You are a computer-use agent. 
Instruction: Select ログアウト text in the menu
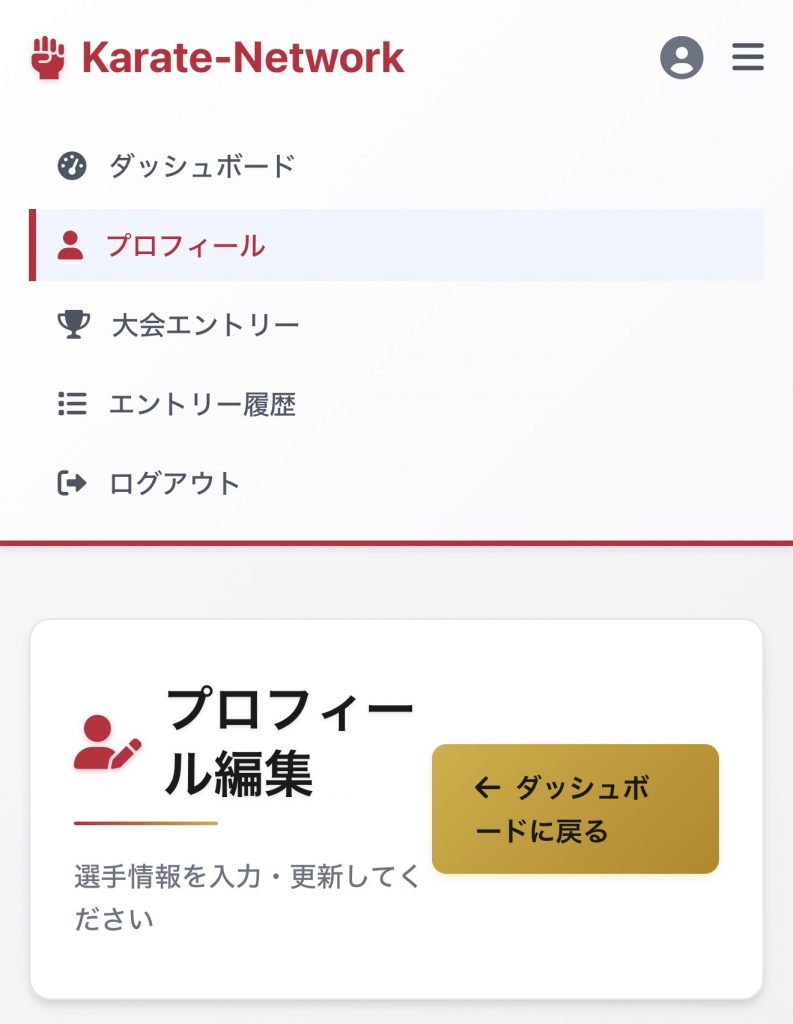175,484
